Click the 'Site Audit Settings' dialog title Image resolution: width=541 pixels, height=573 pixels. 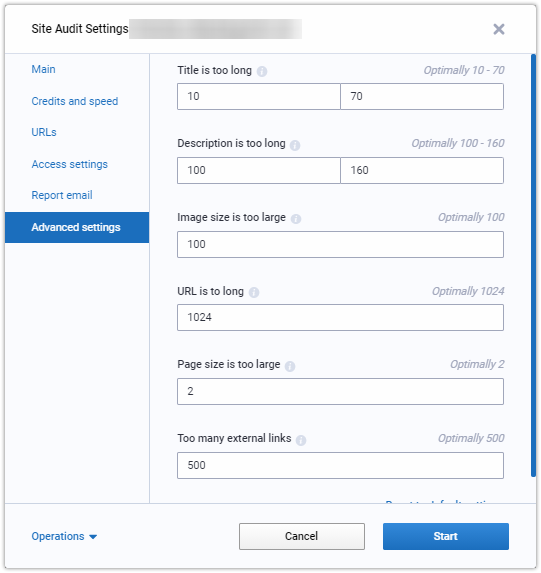pyautogui.click(x=80, y=29)
